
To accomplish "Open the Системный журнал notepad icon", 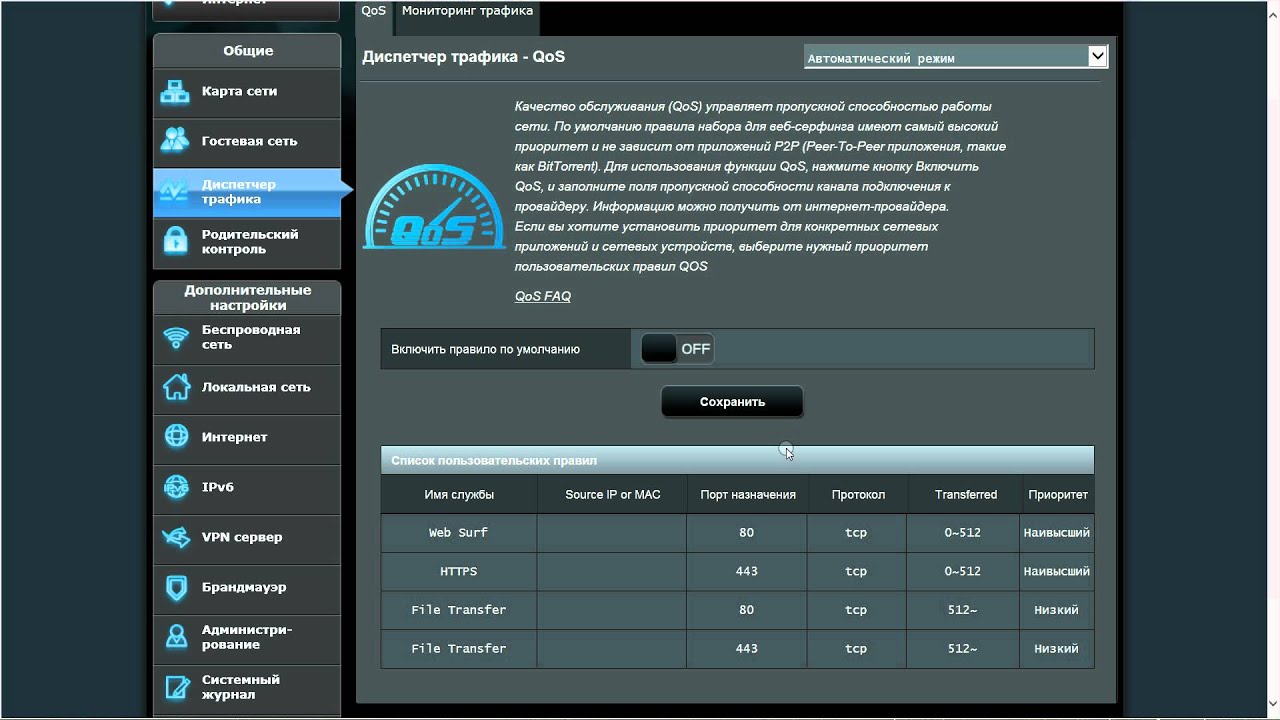I will coord(176,687).
